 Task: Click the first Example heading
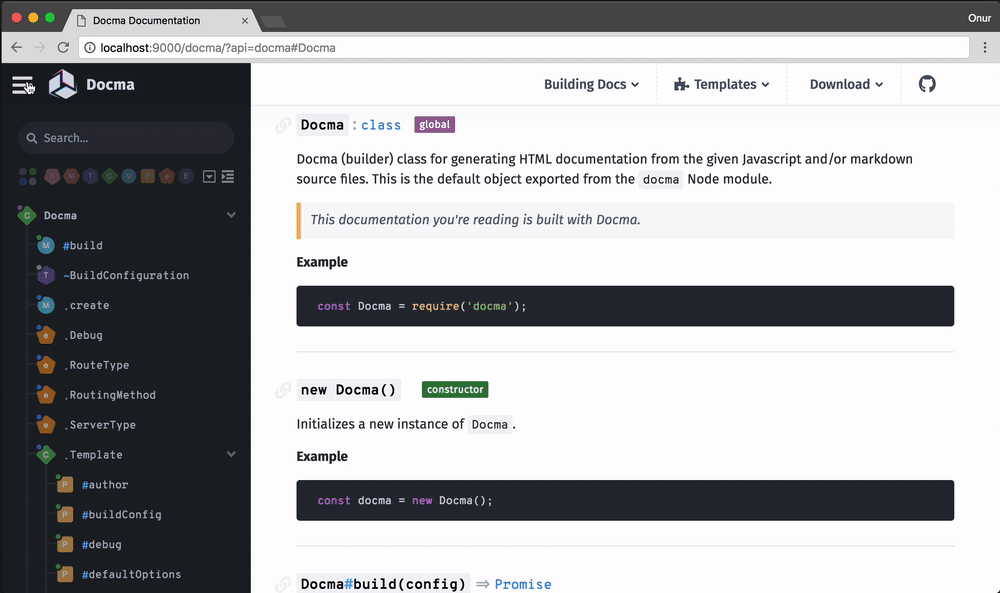[322, 262]
